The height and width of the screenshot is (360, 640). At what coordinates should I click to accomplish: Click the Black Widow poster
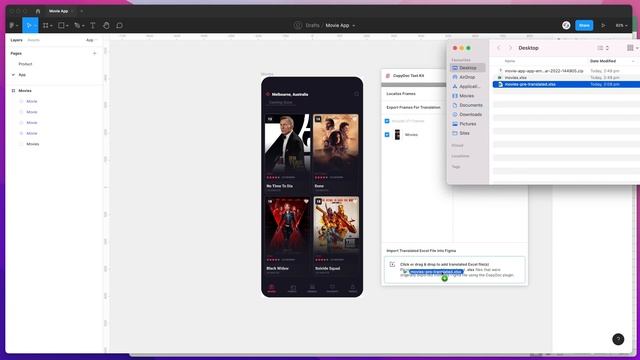(287, 225)
